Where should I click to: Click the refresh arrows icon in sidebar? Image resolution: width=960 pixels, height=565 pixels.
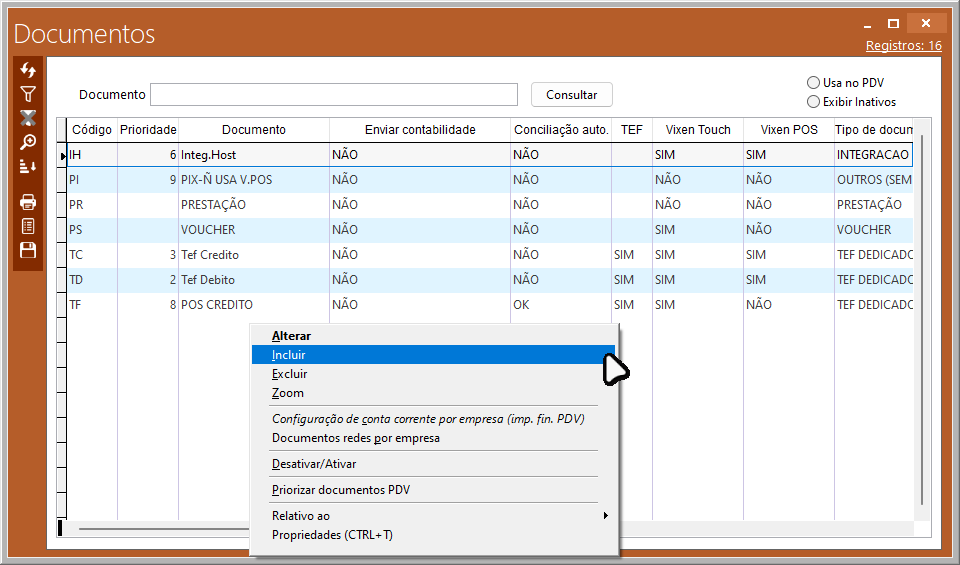(28, 70)
